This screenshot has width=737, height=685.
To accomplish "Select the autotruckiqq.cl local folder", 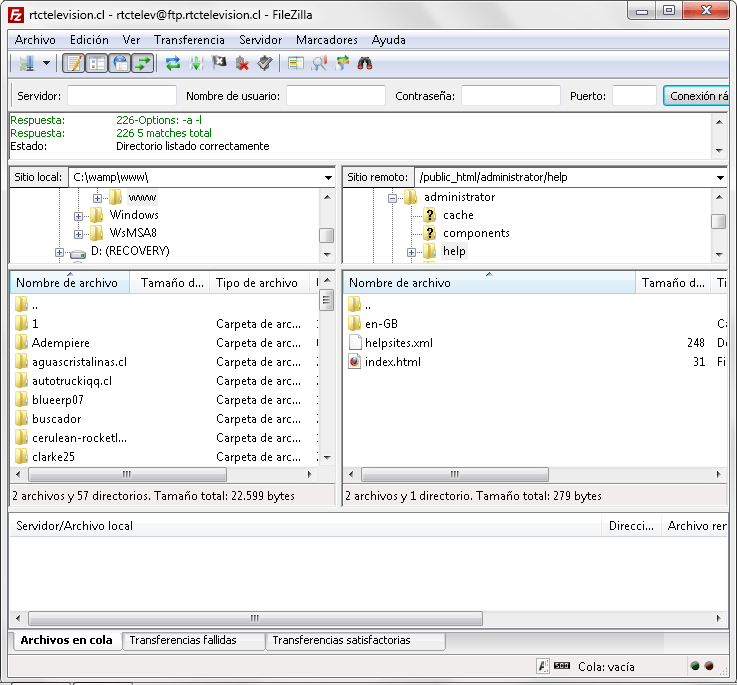I will click(71, 381).
